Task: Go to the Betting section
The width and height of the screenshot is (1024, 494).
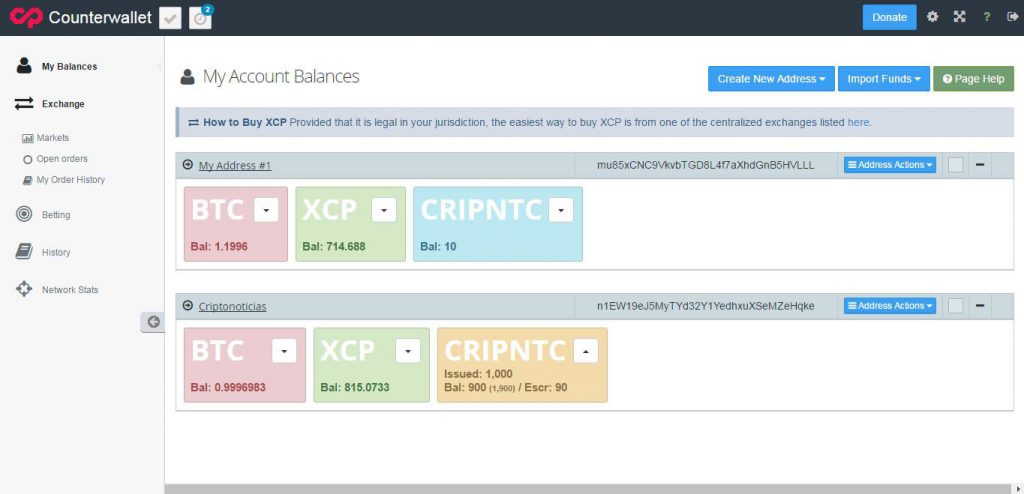Action: (x=56, y=215)
